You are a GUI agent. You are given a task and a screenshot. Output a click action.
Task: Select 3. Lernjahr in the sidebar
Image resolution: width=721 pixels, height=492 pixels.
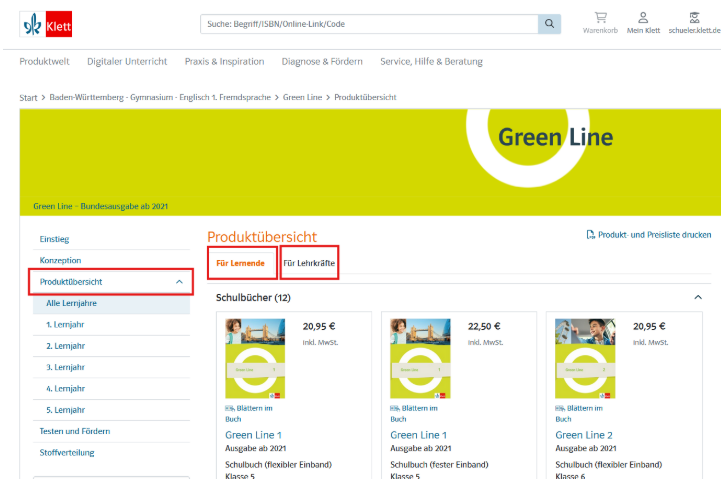65,367
